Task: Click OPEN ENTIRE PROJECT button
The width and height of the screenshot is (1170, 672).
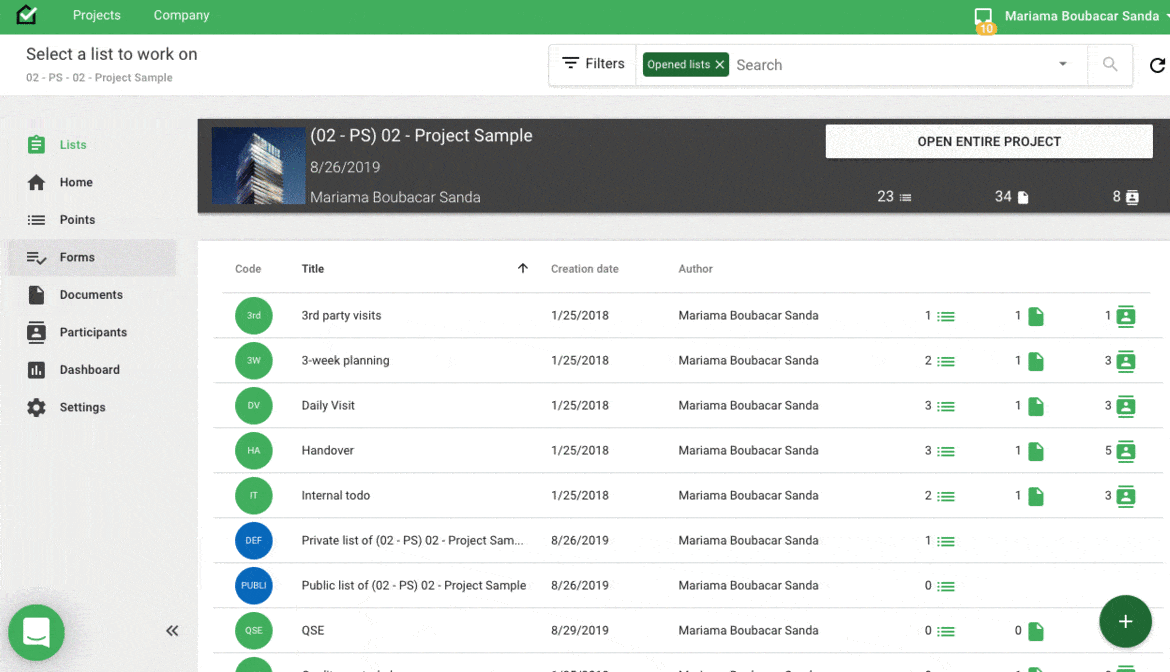Action: pos(988,142)
